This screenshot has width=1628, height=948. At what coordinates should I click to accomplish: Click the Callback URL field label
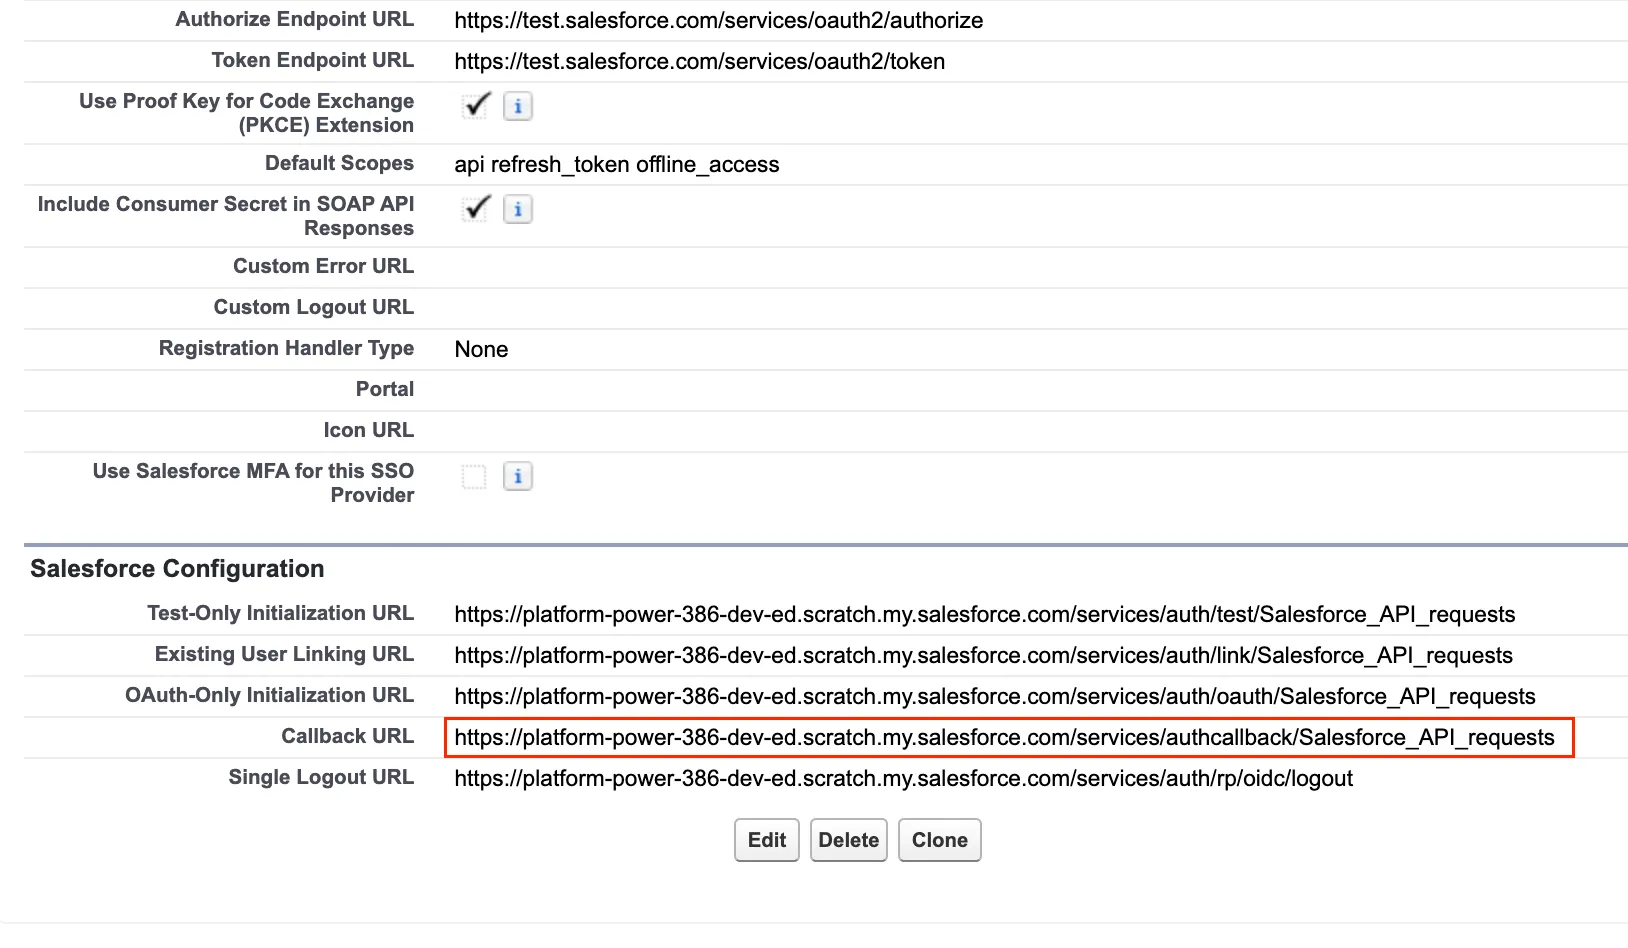coord(347,737)
